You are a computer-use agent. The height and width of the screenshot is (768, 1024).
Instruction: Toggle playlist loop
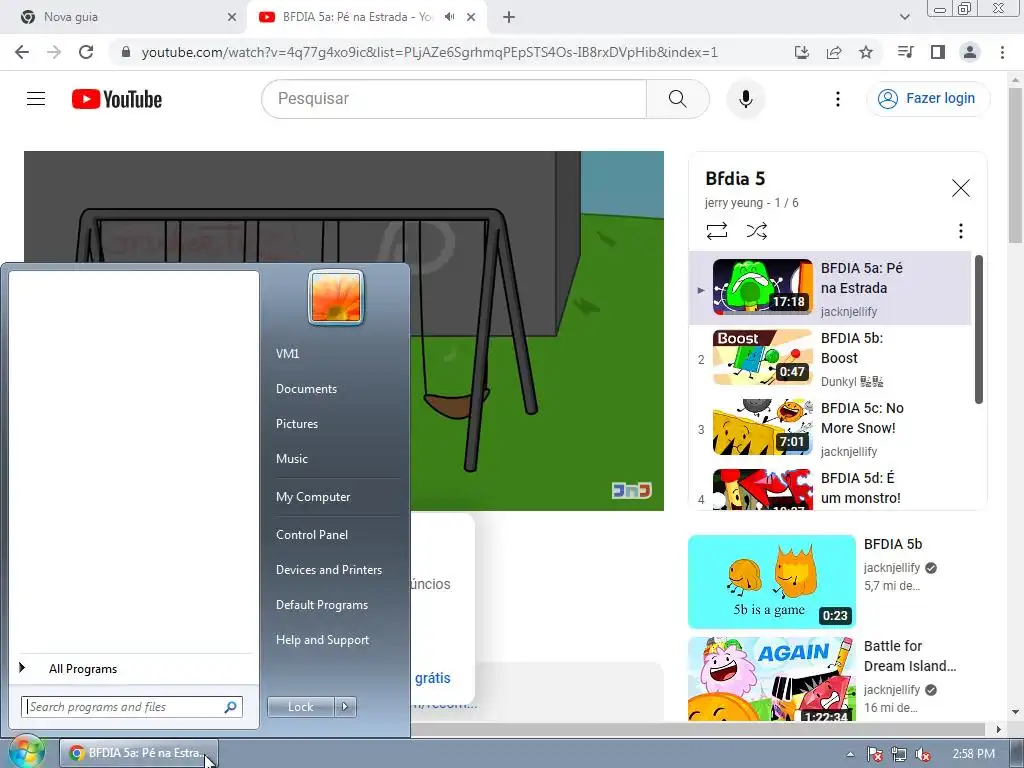coord(717,231)
